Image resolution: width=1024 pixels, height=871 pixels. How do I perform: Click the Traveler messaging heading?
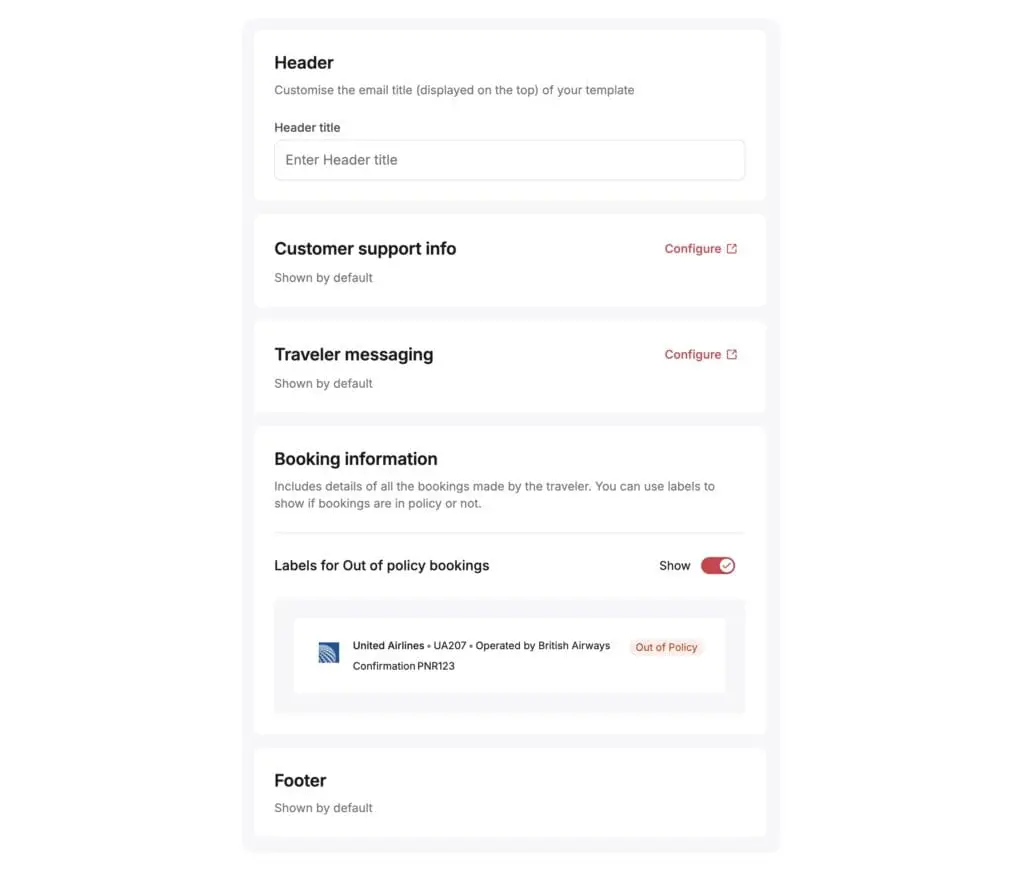(x=354, y=354)
